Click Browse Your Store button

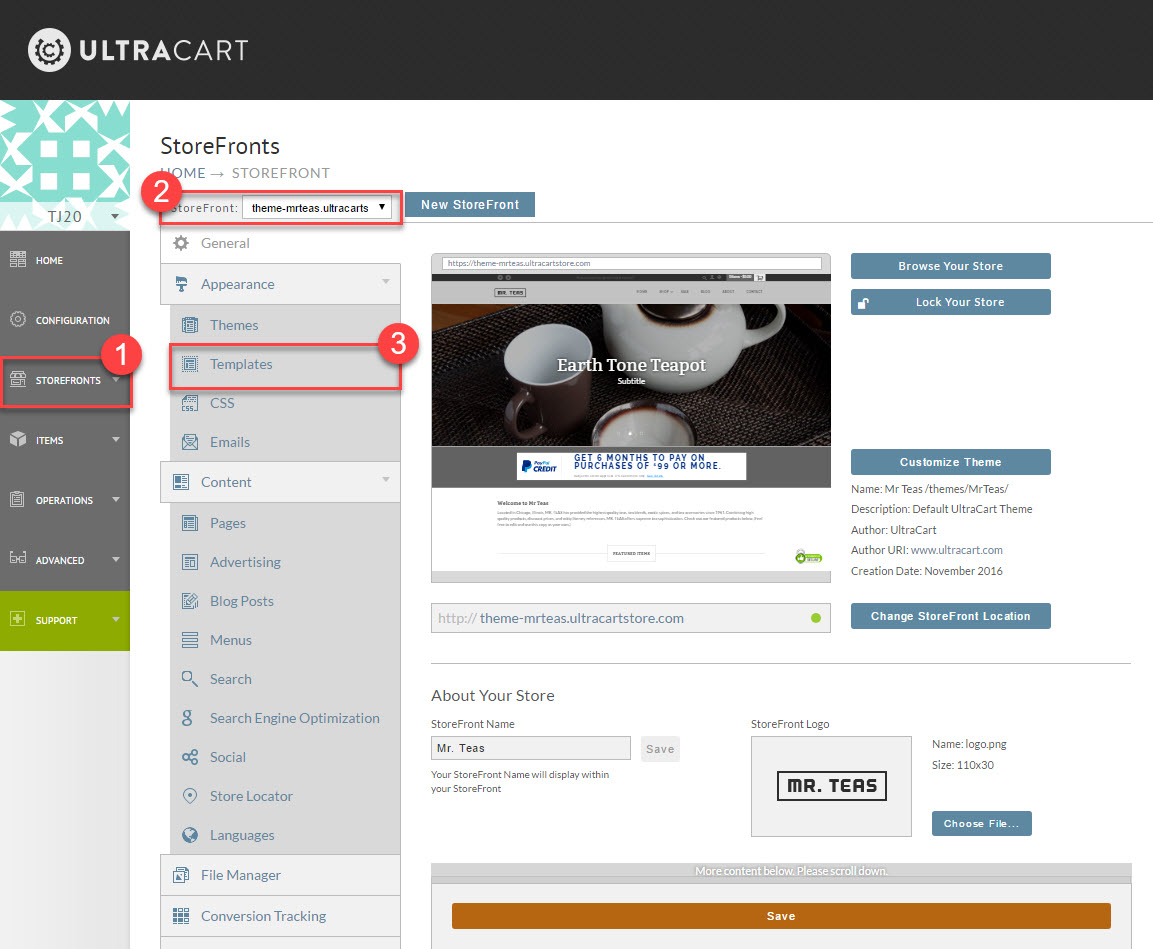(x=950, y=266)
